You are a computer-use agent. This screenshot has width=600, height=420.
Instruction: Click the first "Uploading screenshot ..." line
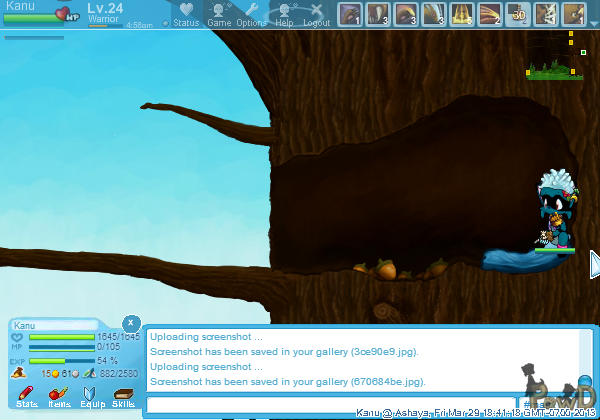pyautogui.click(x=206, y=337)
